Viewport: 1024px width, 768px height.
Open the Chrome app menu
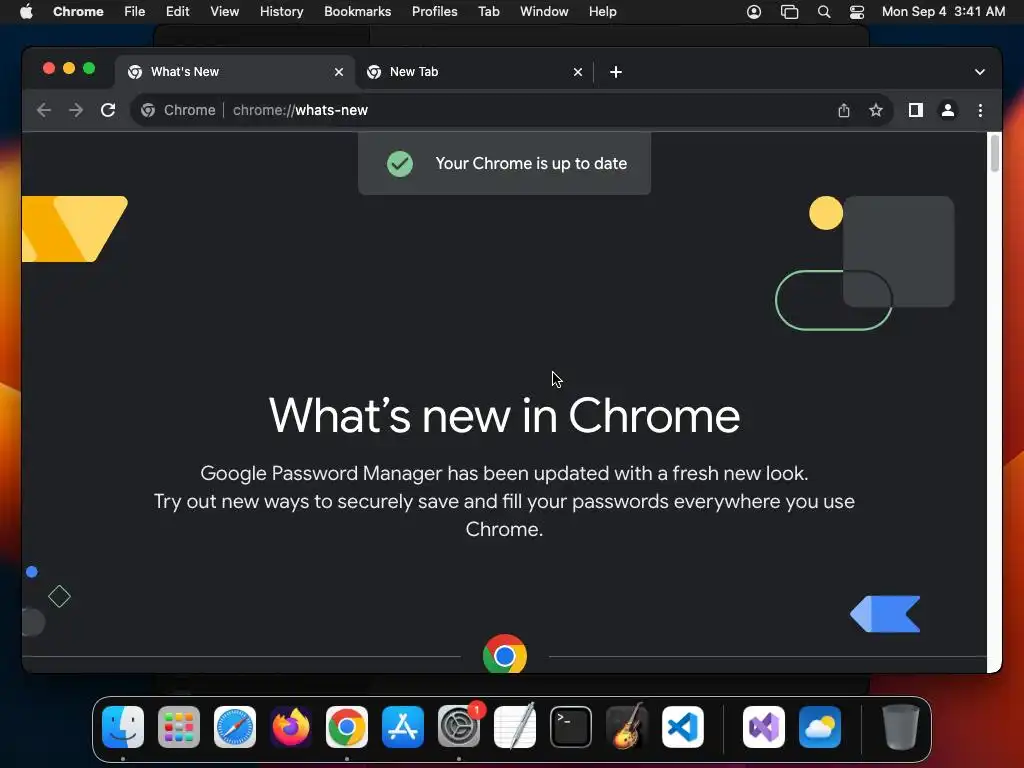78,12
